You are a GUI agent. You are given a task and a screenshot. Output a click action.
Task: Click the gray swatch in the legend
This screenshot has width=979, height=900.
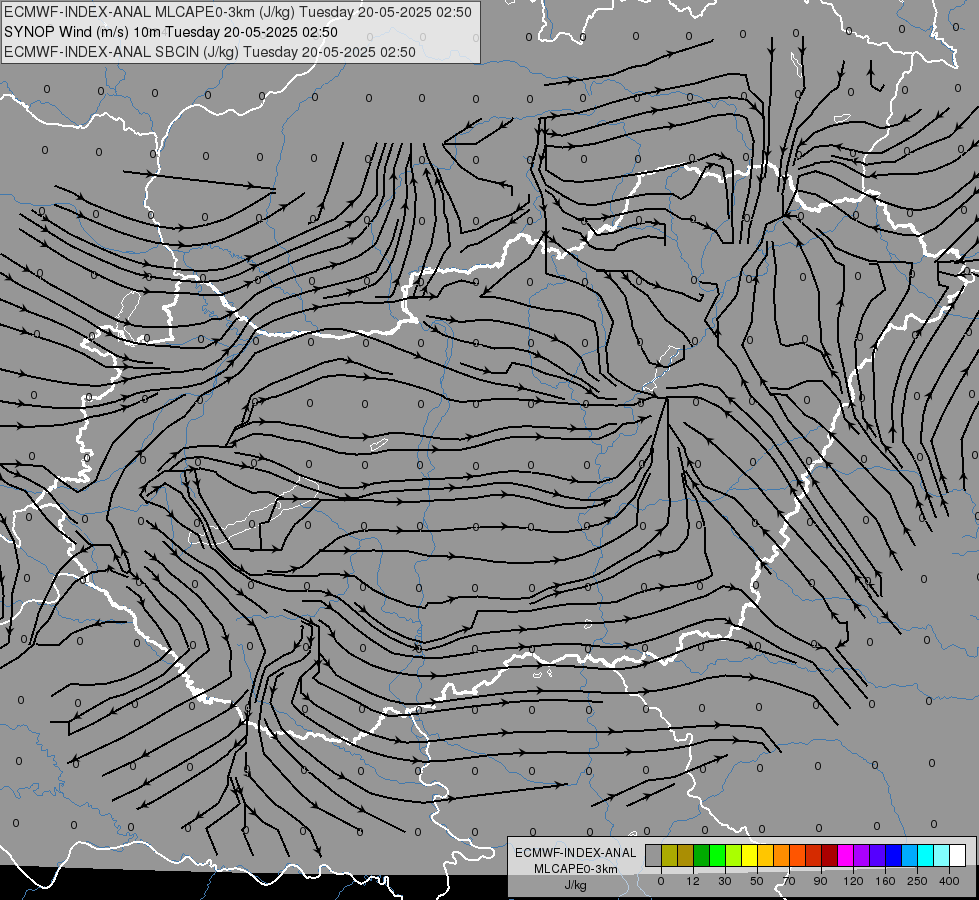tap(654, 855)
